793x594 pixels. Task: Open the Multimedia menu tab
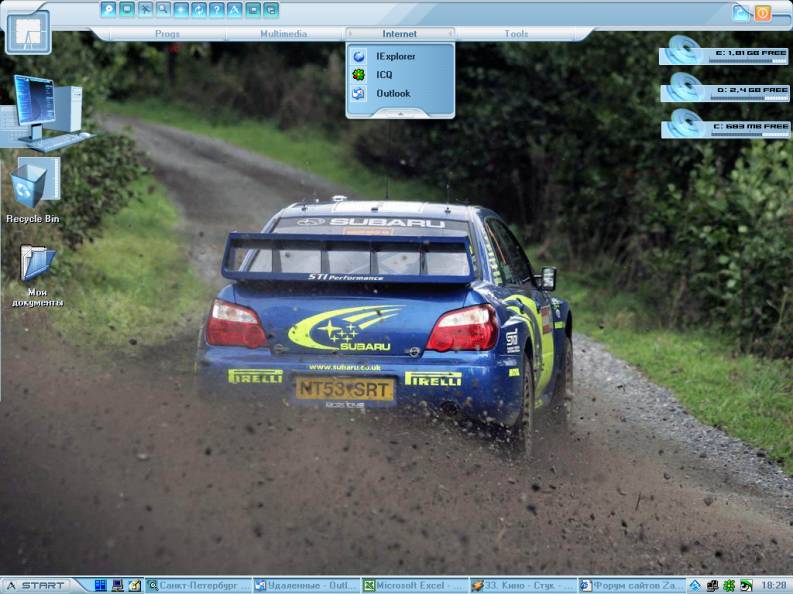pyautogui.click(x=283, y=34)
